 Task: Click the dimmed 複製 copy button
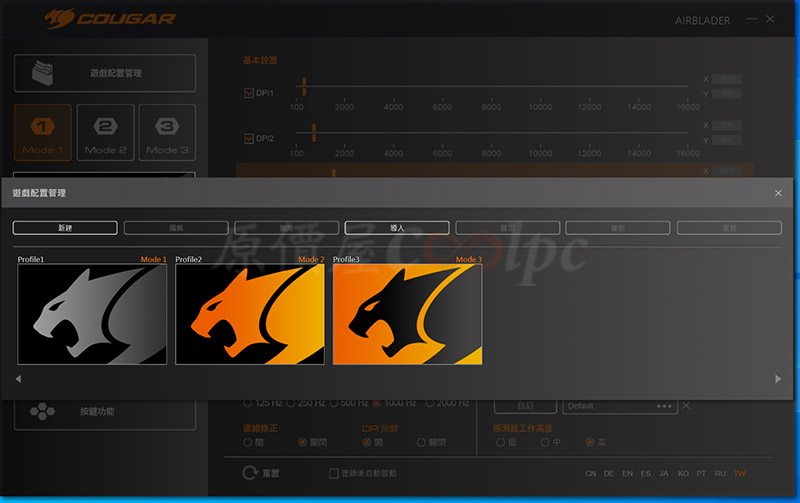pos(618,228)
